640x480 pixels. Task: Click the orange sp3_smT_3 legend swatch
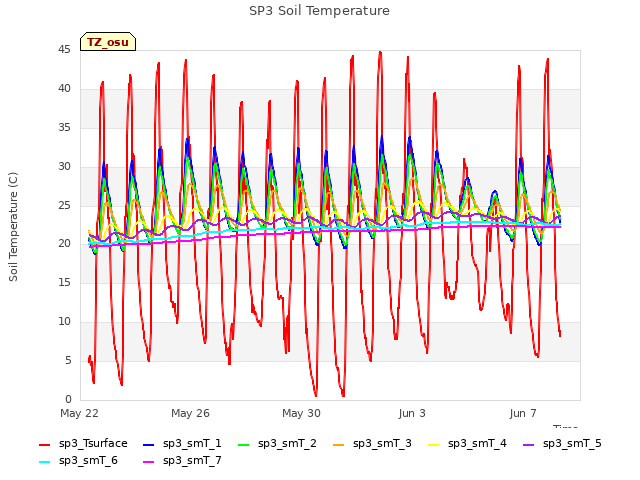(x=339, y=444)
